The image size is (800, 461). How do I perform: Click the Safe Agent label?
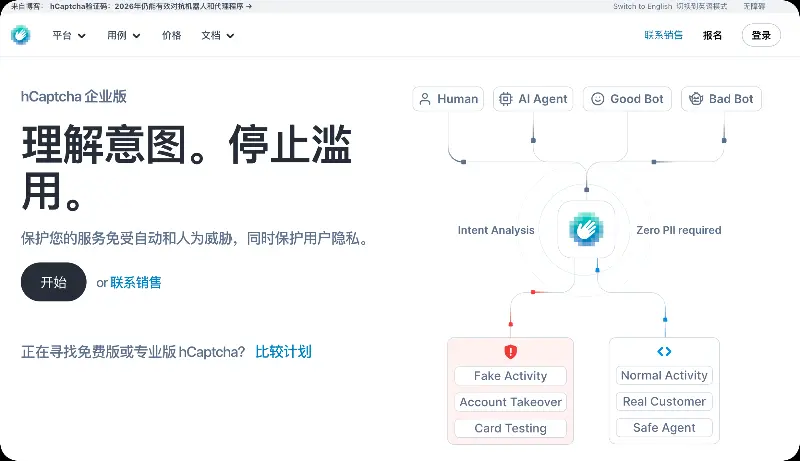(664, 428)
